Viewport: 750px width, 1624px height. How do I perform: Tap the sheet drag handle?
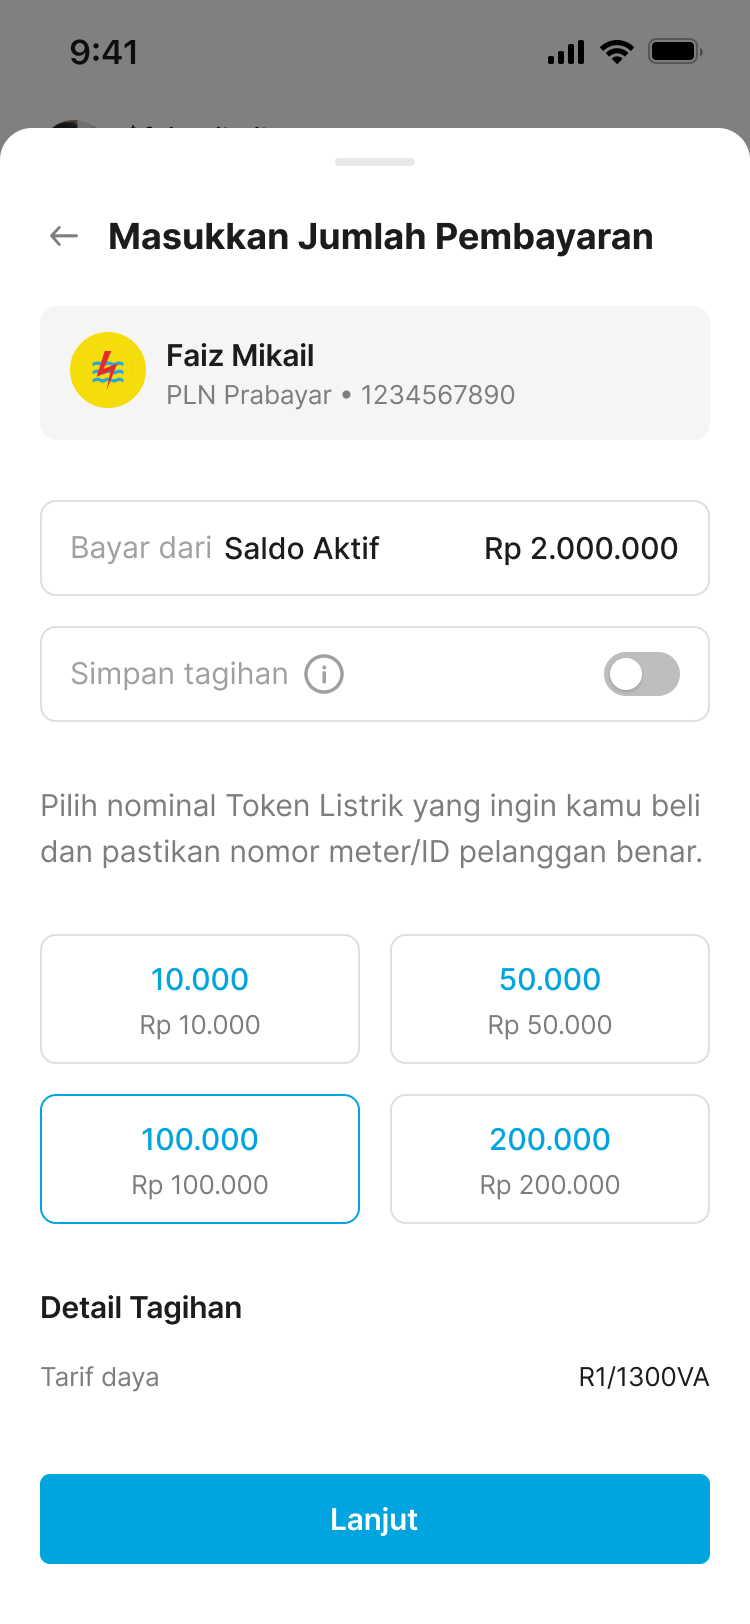(375, 162)
